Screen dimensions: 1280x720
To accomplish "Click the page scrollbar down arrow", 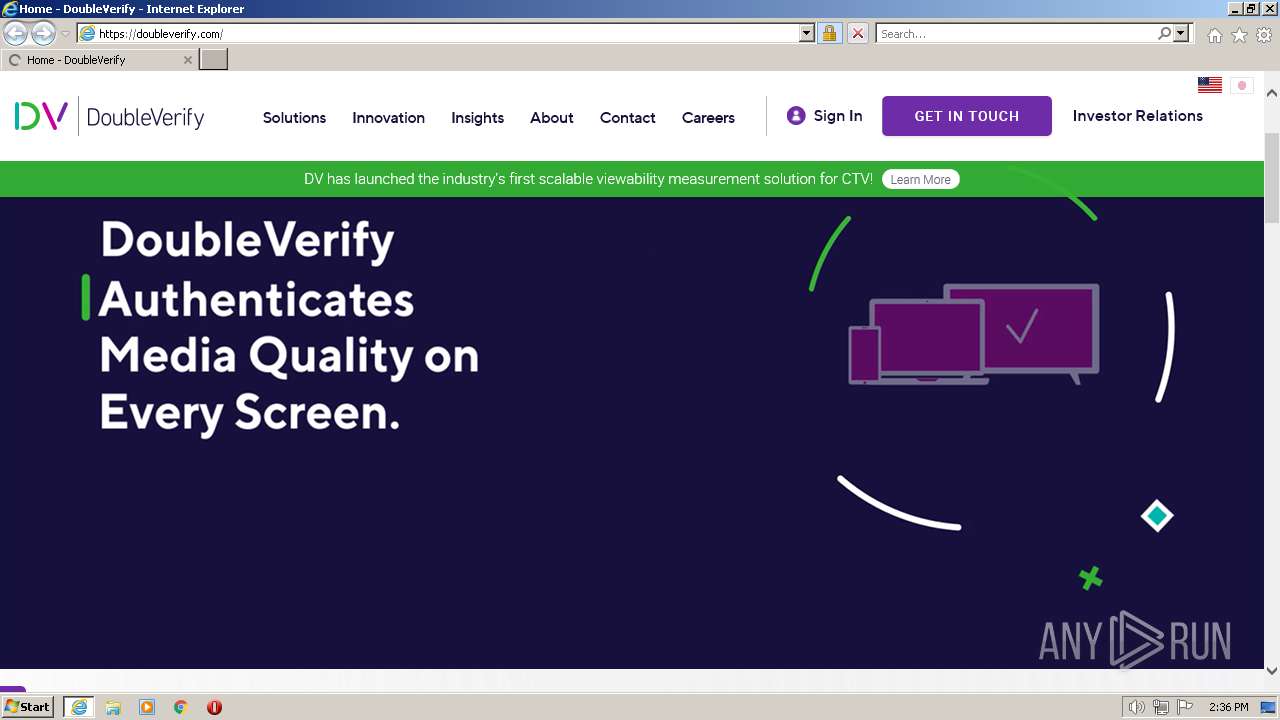I will [1272, 670].
